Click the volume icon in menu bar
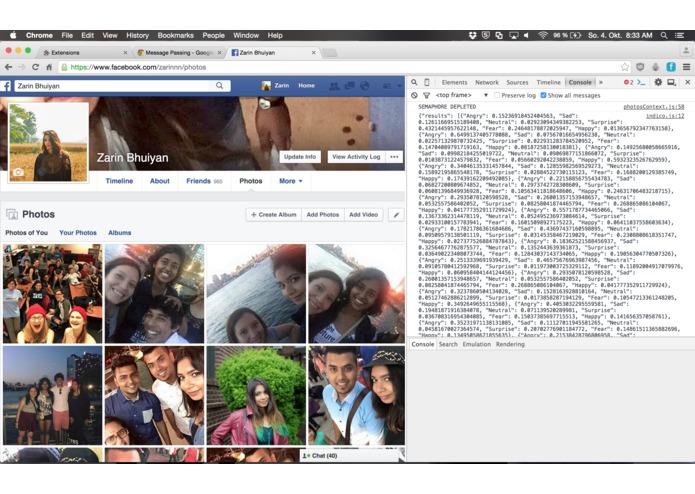 click(526, 35)
